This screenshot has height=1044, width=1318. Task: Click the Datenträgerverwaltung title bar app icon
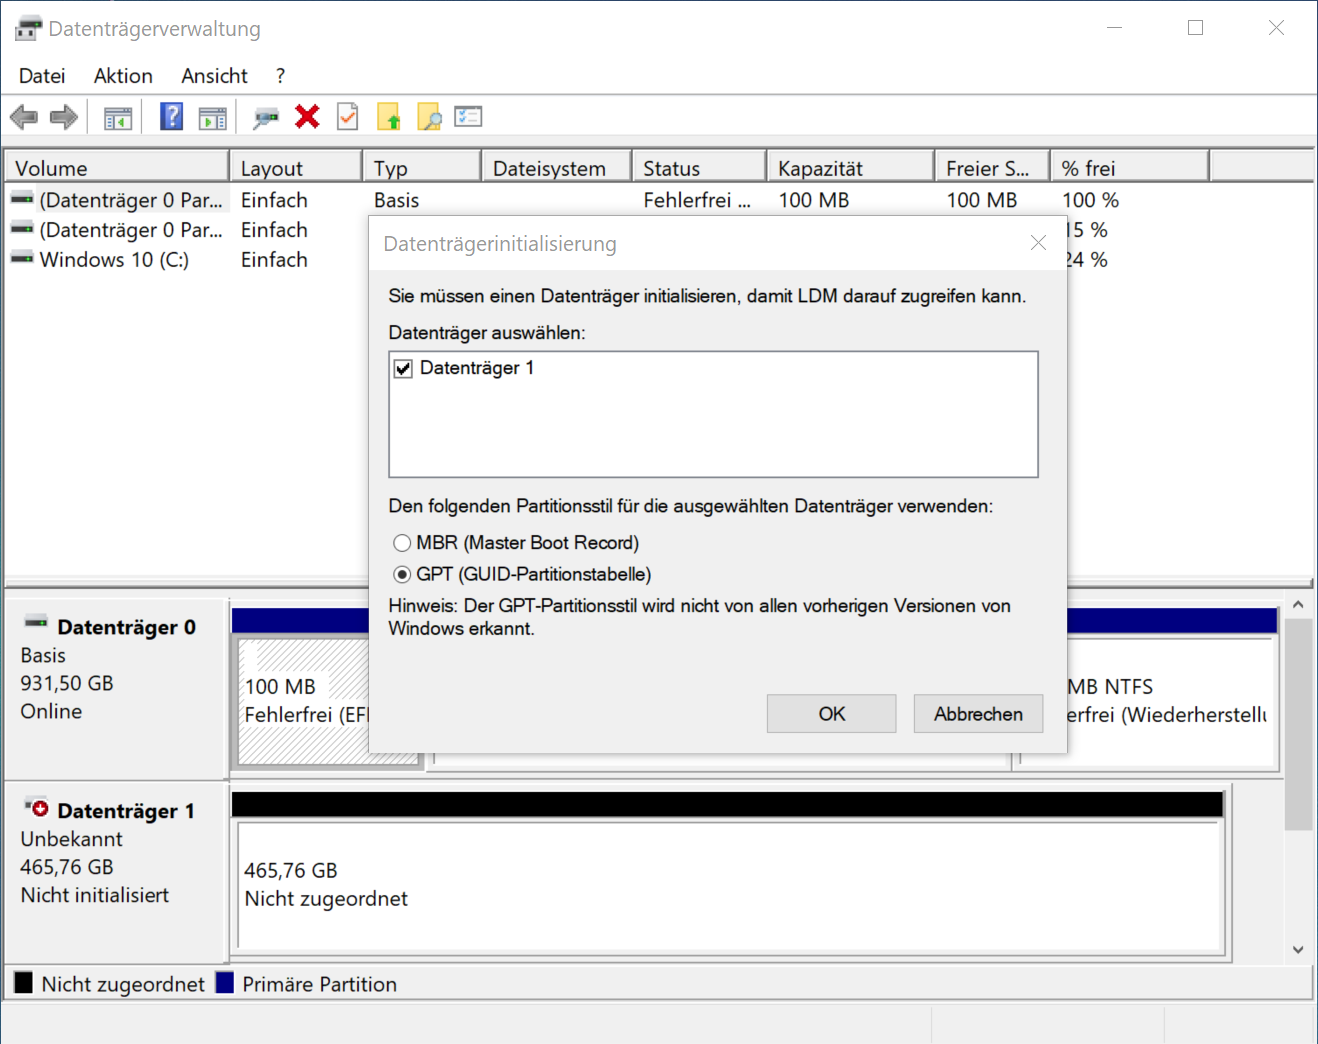[28, 28]
